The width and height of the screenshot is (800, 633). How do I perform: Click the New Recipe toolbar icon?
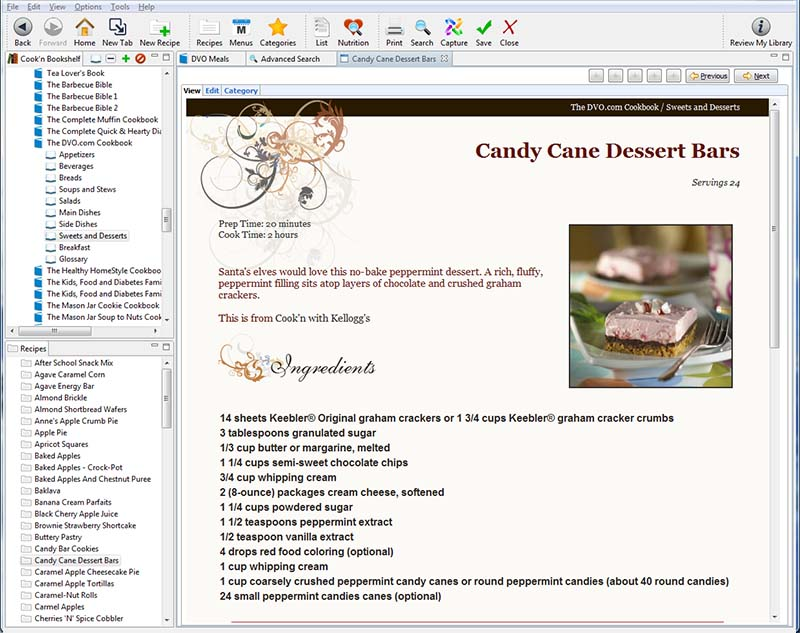160,29
